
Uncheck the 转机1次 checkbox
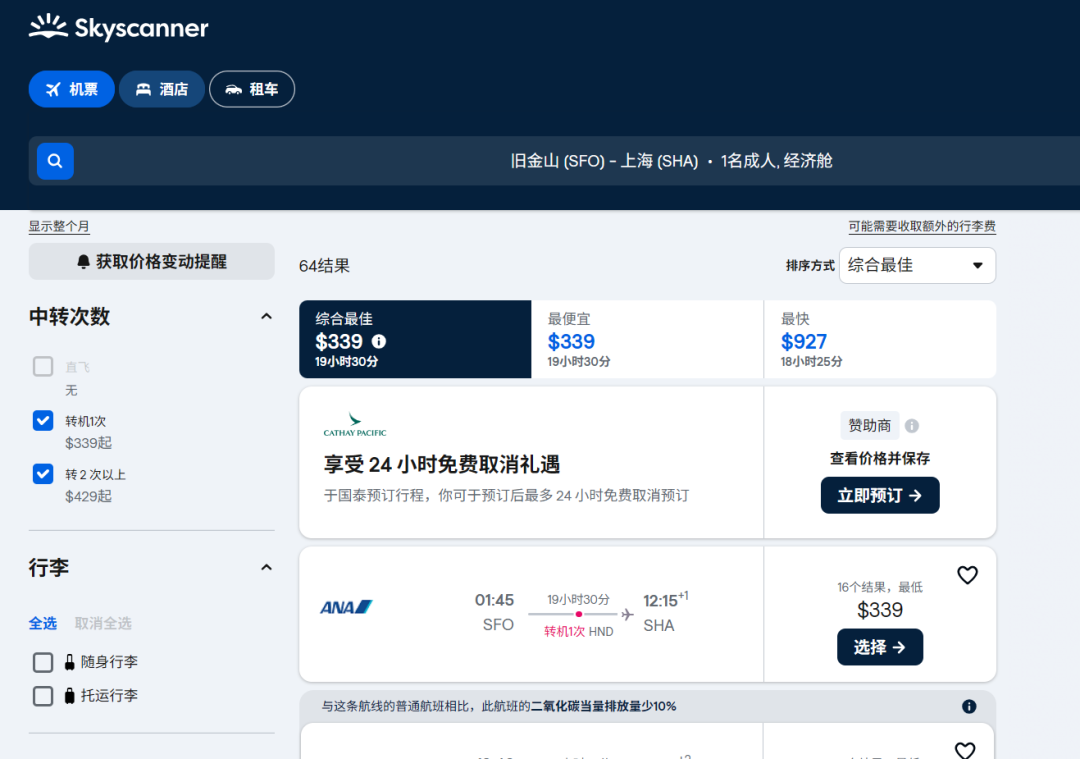[43, 421]
